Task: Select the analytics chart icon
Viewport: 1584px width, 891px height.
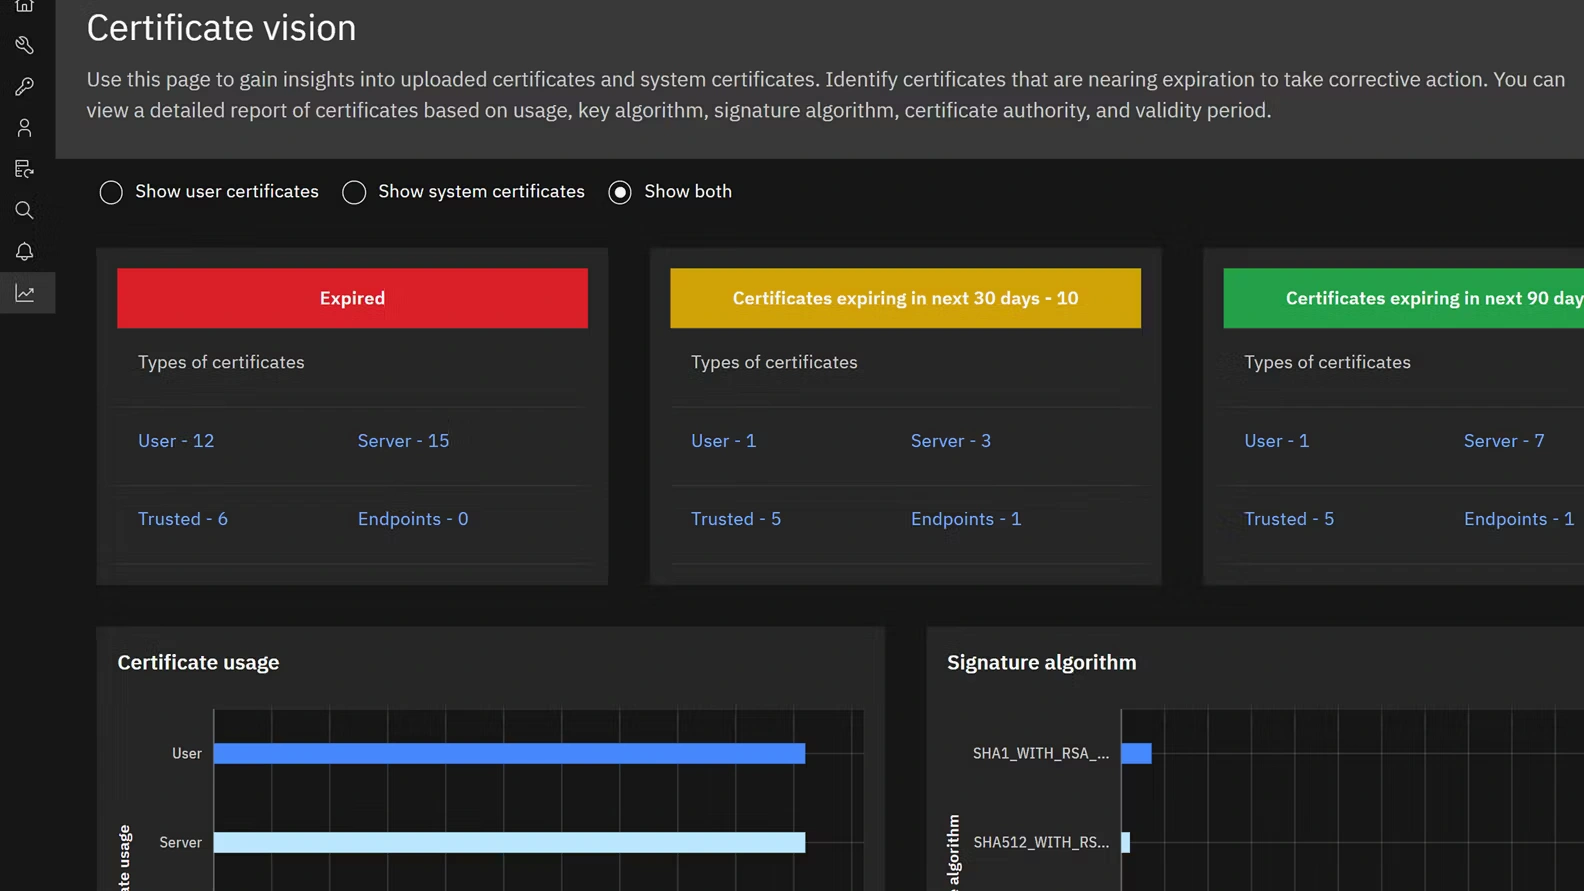Action: 24,293
